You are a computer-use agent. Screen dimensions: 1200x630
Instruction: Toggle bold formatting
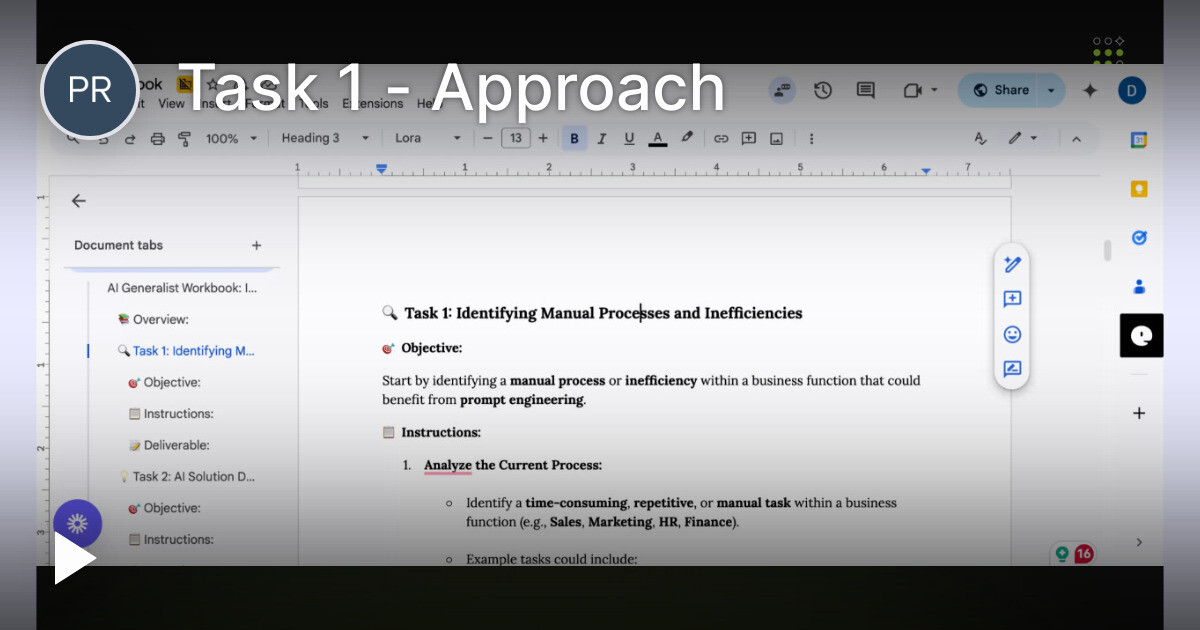[x=575, y=138]
